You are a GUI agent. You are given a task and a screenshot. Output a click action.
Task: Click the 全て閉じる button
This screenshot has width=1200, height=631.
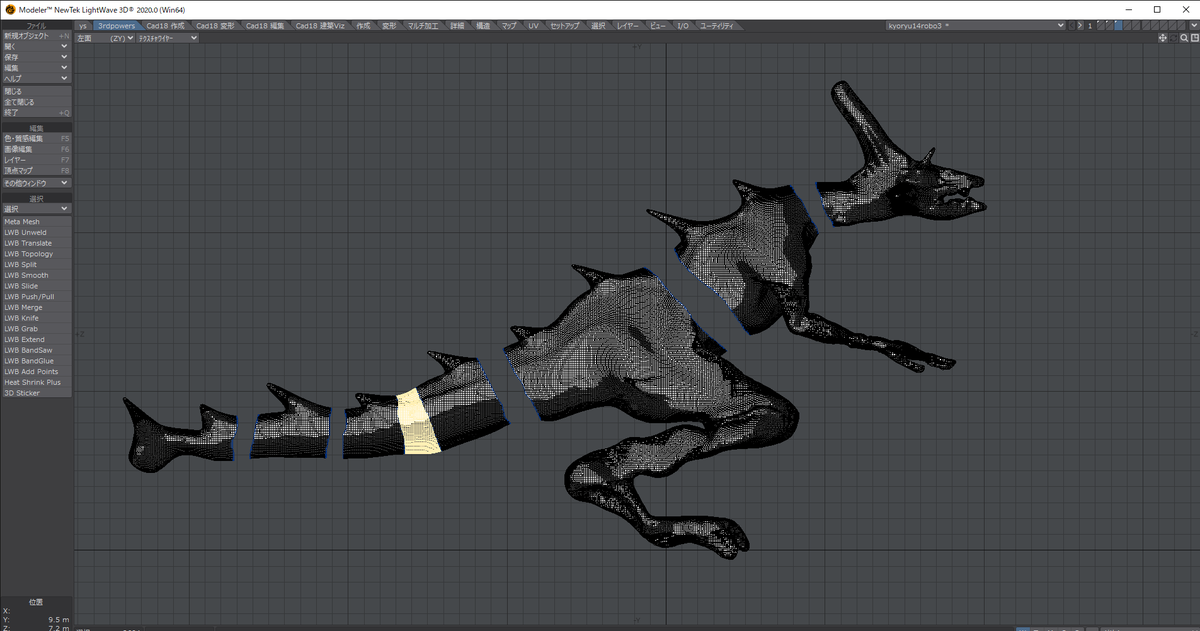pos(36,102)
